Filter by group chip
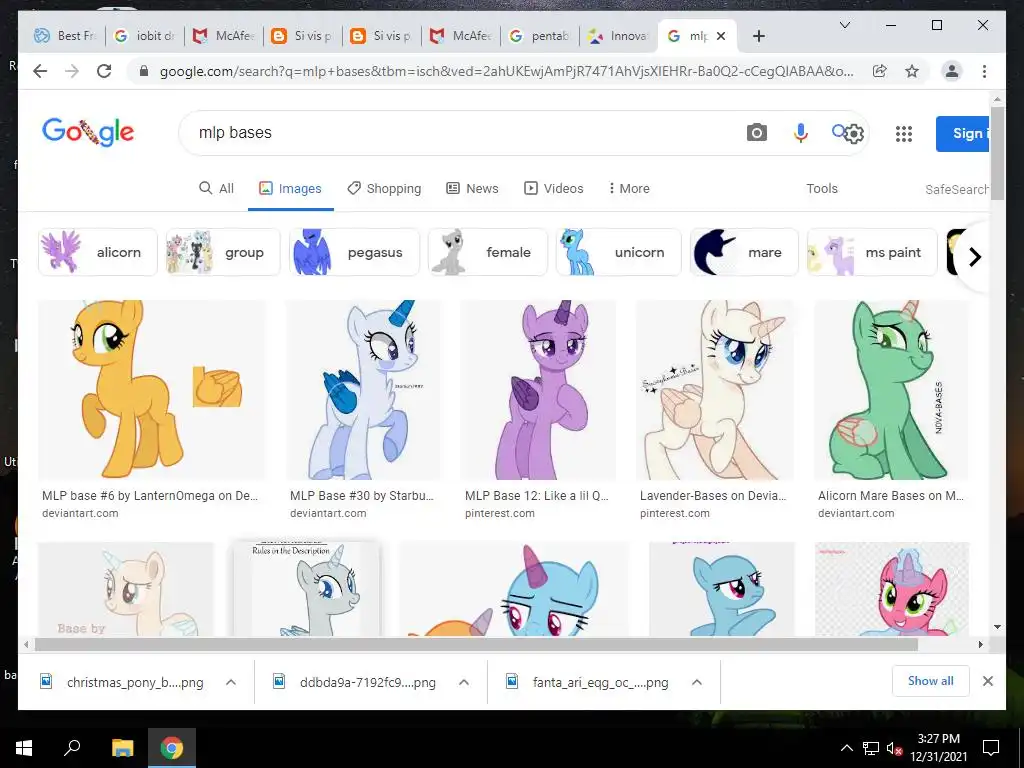1024x768 pixels. [x=223, y=252]
